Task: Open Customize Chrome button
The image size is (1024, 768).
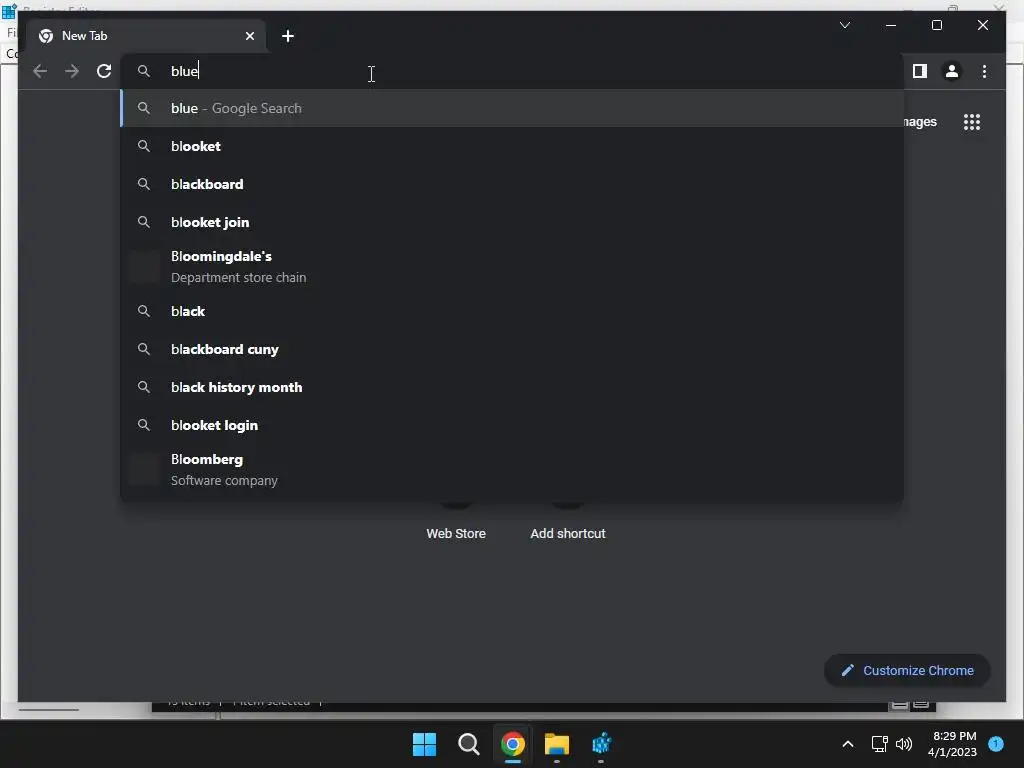Action: click(907, 671)
